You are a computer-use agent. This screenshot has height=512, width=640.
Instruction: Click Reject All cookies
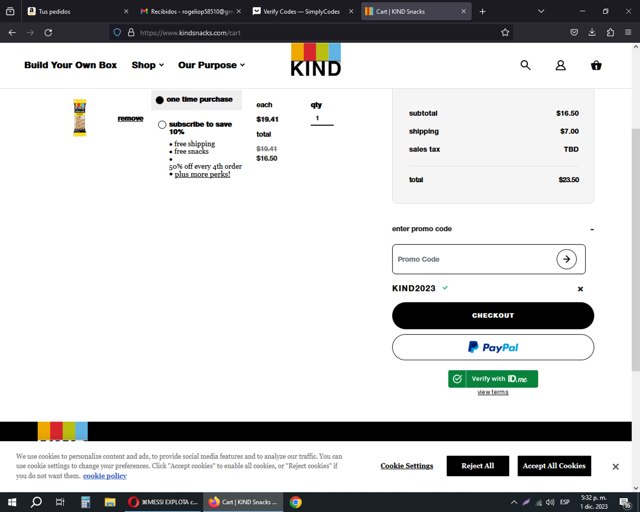[x=478, y=466]
